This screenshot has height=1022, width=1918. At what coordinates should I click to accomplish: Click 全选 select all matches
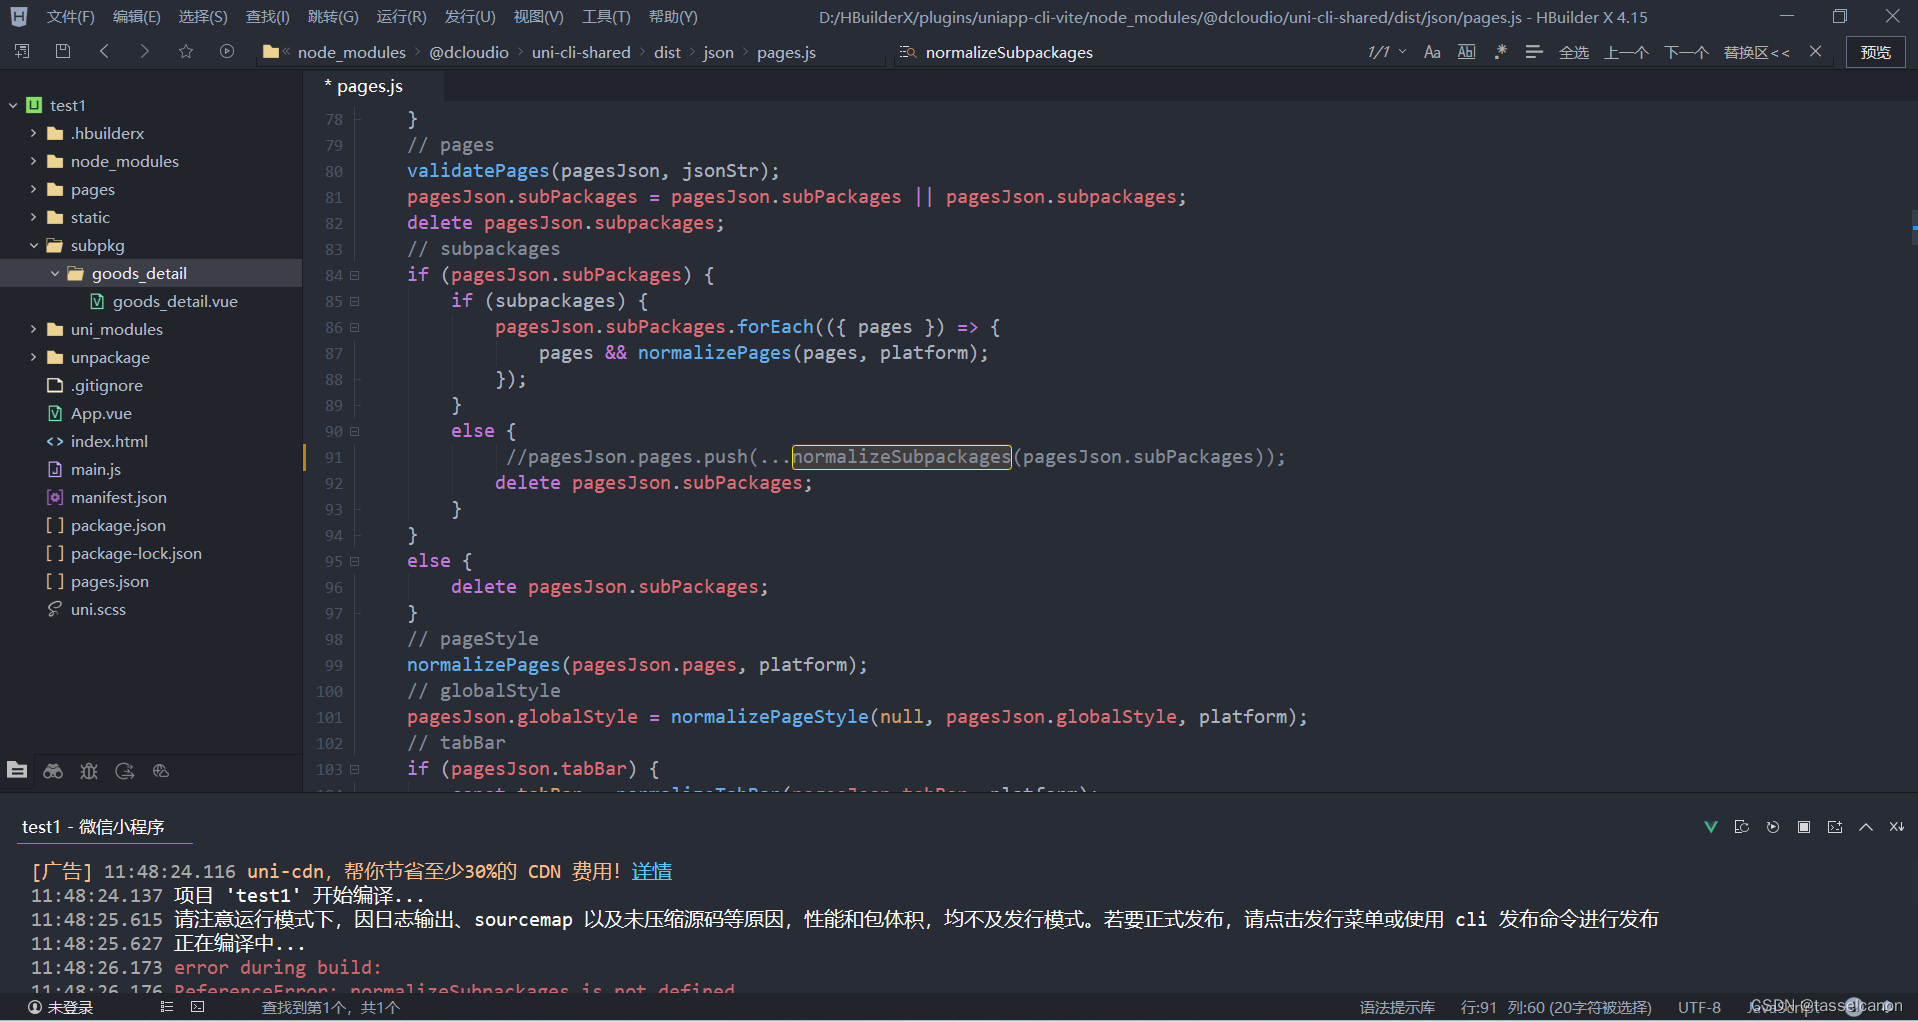1574,52
